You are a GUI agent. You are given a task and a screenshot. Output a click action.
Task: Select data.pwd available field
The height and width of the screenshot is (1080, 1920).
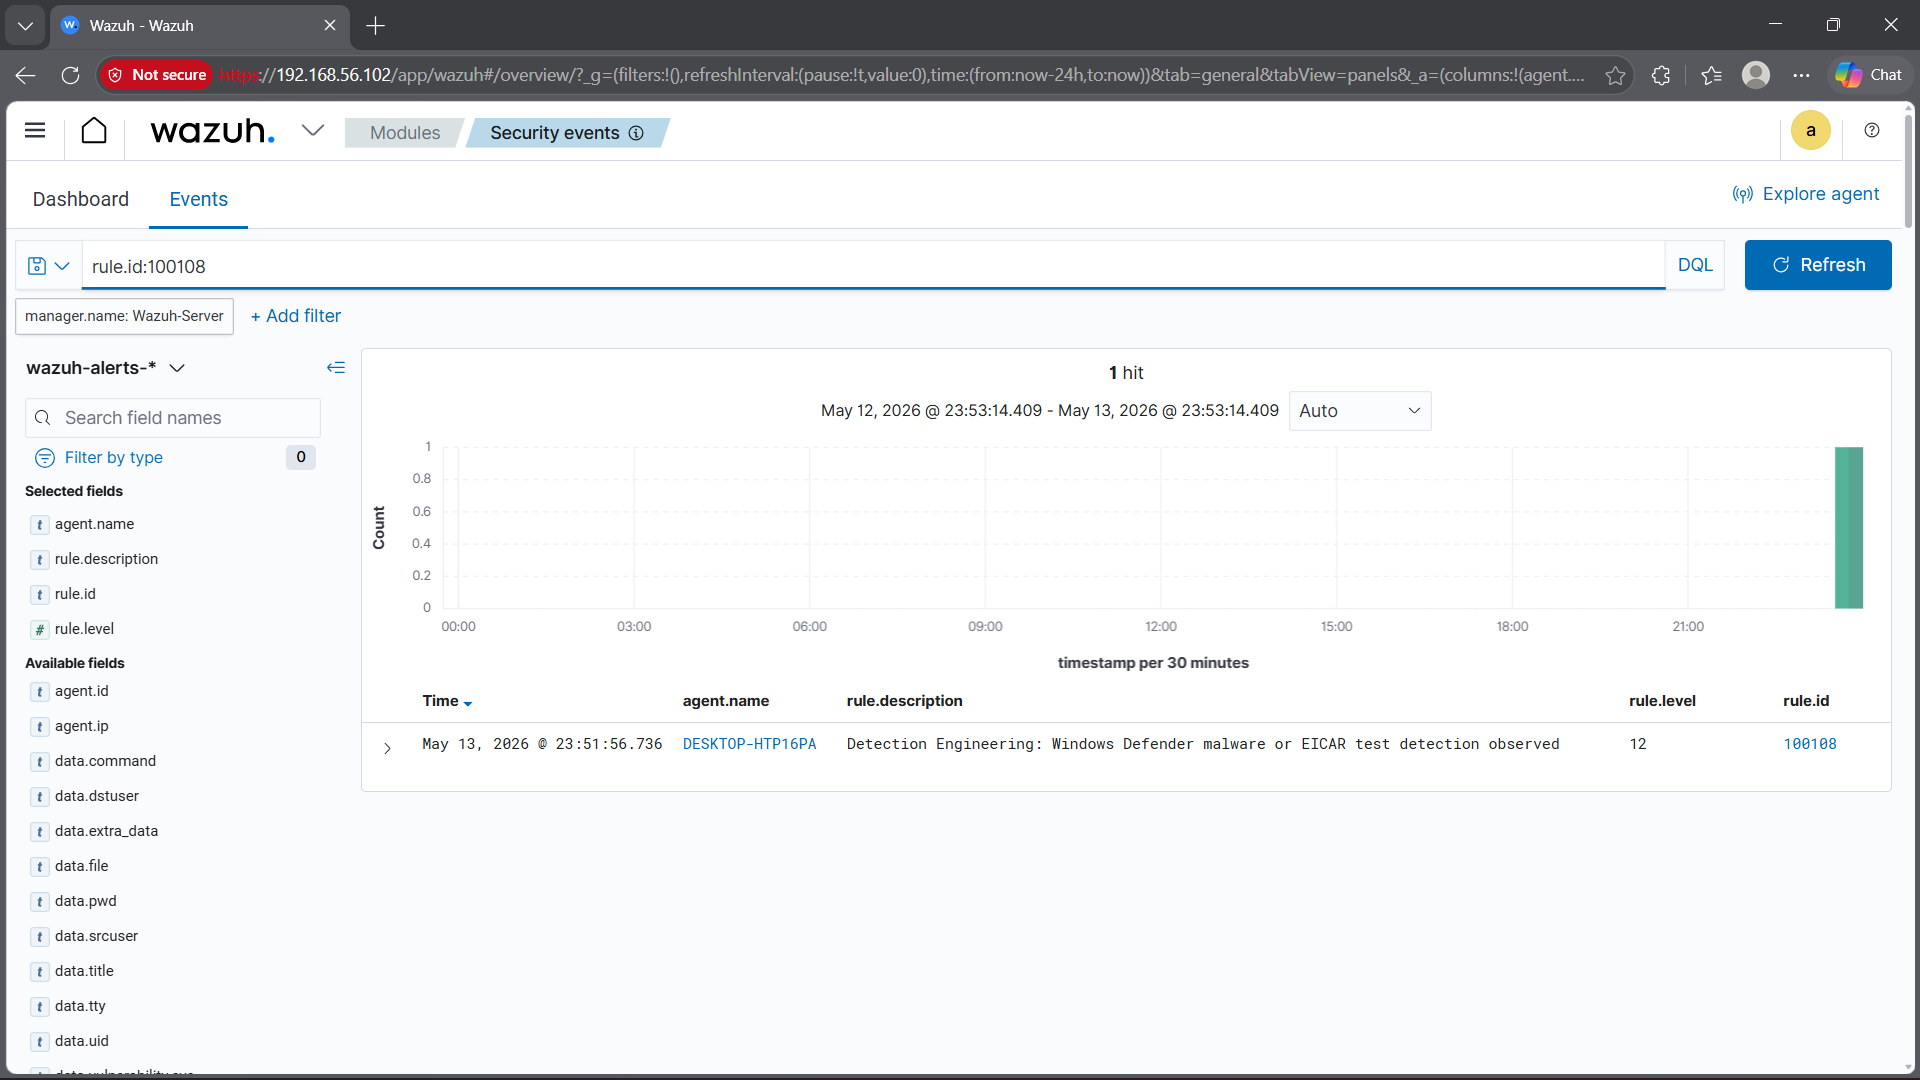(x=85, y=901)
